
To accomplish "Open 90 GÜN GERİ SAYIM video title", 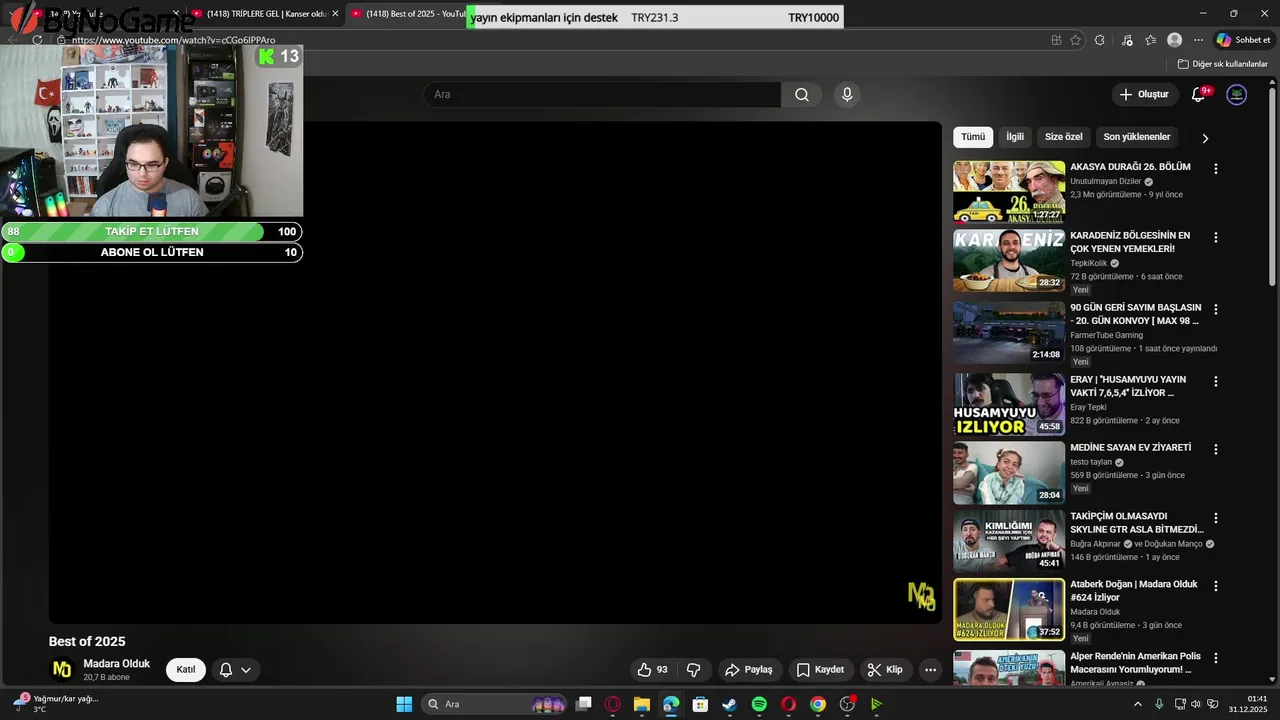I will click(x=1136, y=314).
